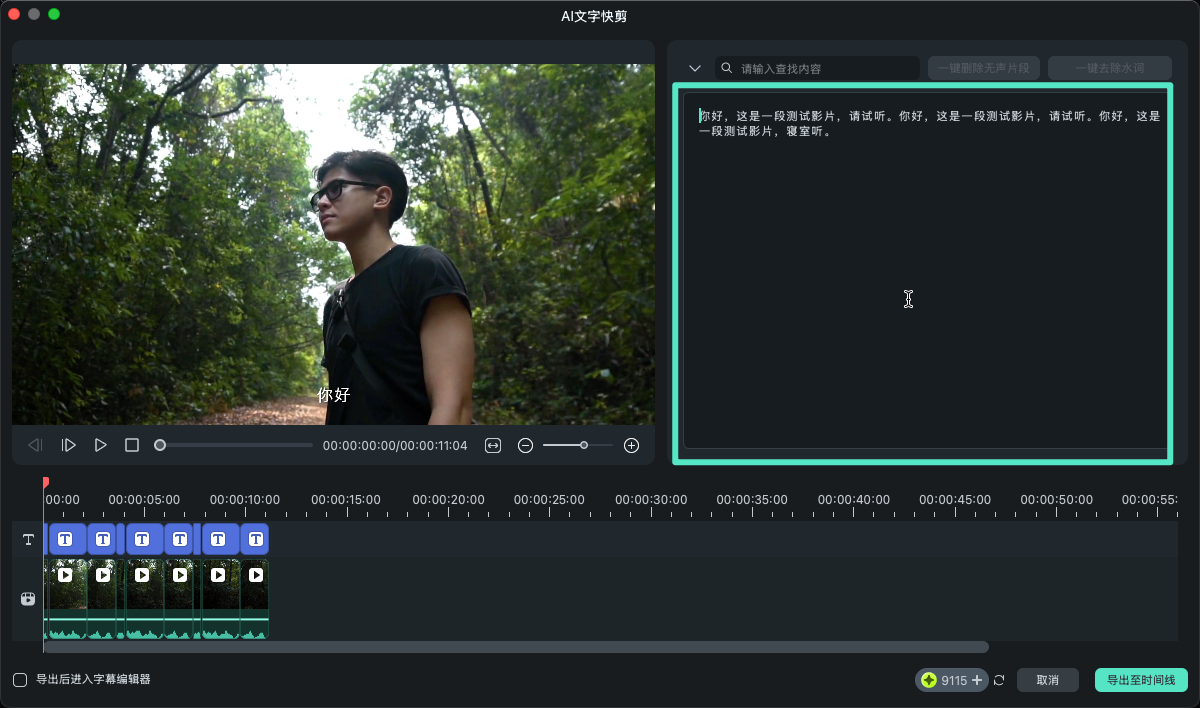Viewport: 1200px width, 708px height.
Task: Click the 一键去除水词 button
Action: tap(1109, 68)
